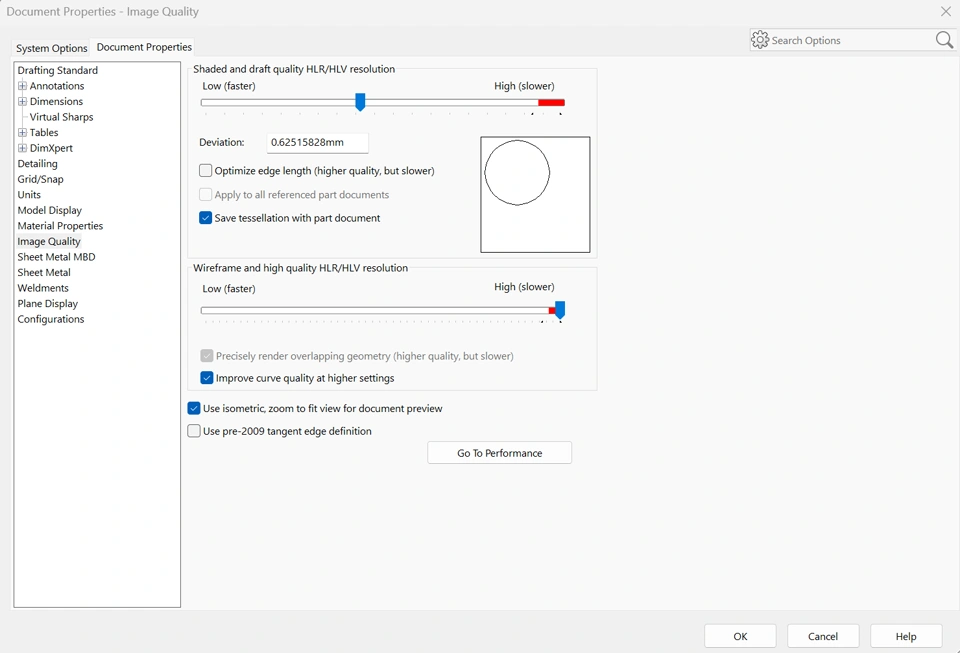Select Image Quality in the tree
Screen dimensions: 960x653
tap(49, 241)
